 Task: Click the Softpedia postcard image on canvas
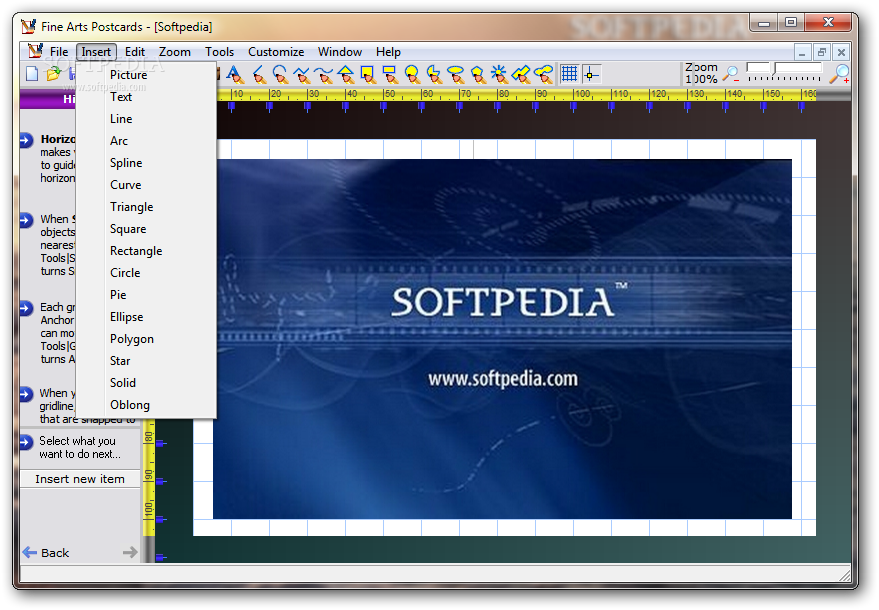click(x=502, y=339)
